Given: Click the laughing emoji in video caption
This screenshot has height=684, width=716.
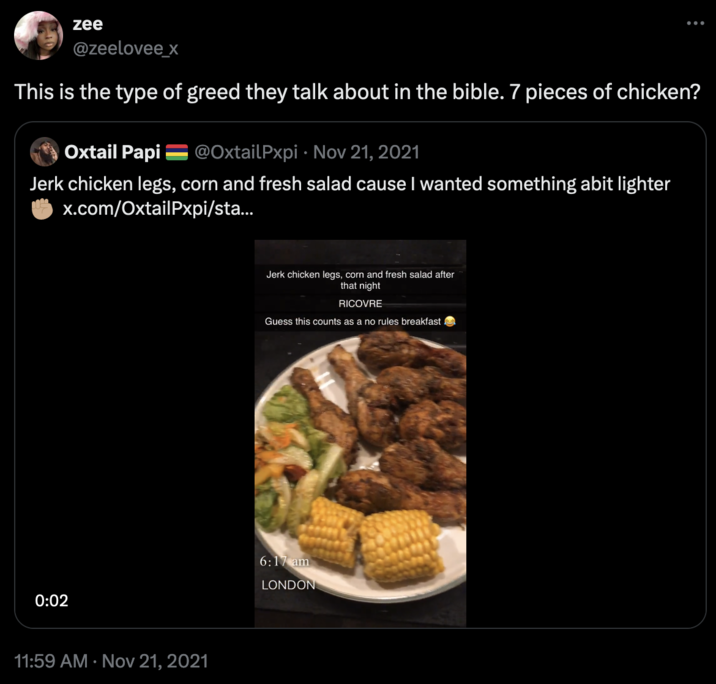Looking at the screenshot, I should click(449, 321).
